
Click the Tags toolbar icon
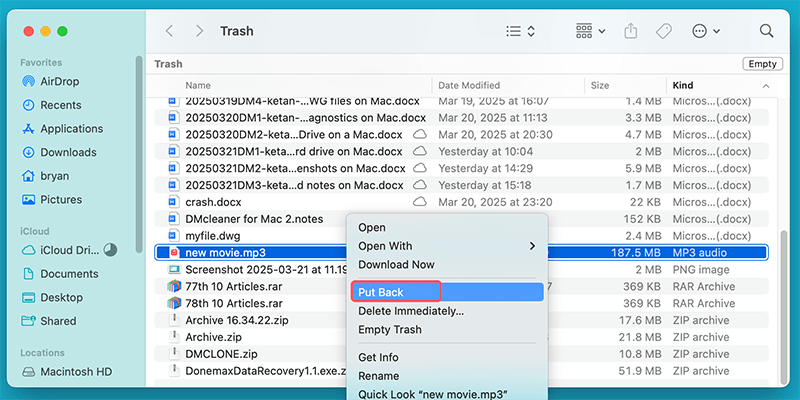point(663,31)
